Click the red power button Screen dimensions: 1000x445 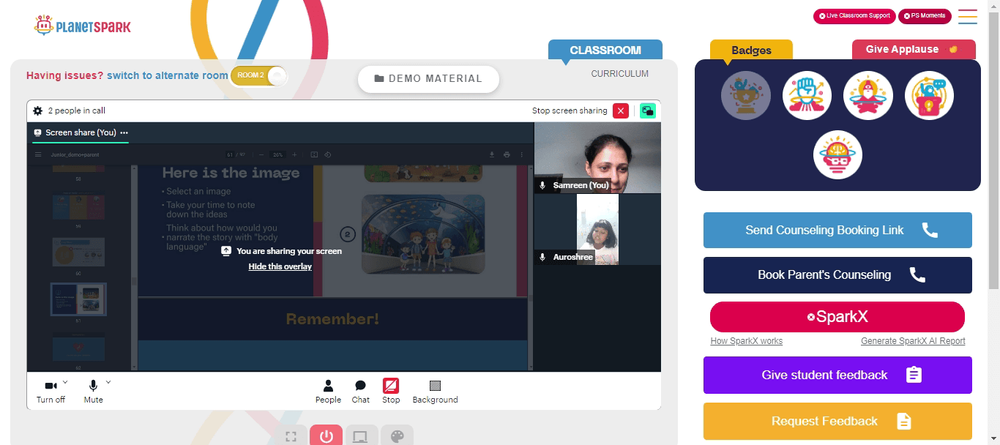(326, 435)
